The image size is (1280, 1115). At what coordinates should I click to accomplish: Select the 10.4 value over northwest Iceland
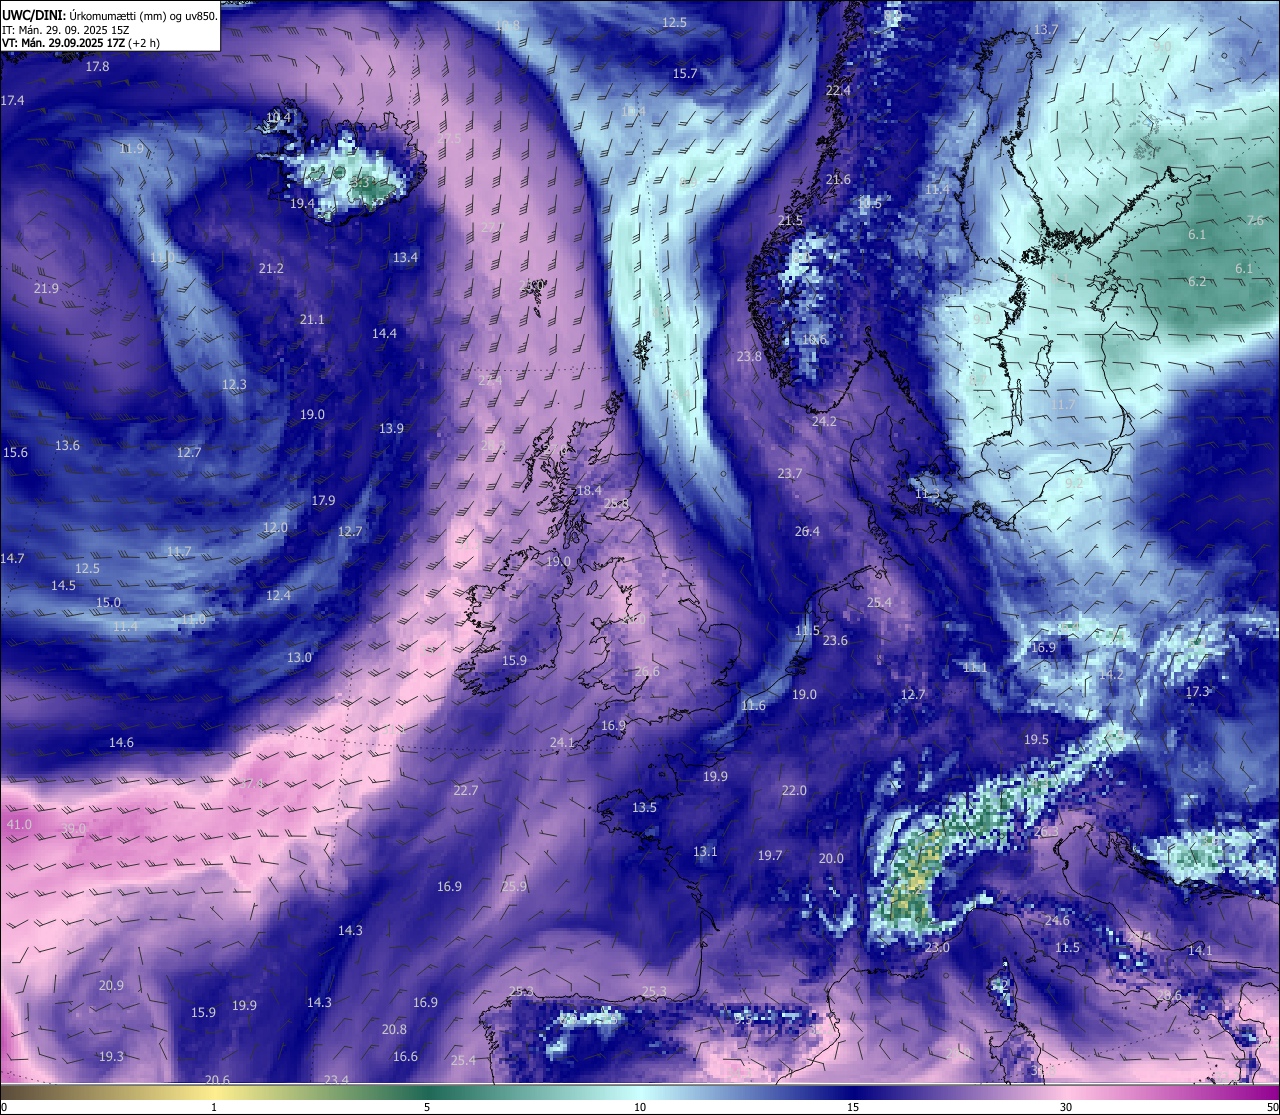pyautogui.click(x=279, y=117)
